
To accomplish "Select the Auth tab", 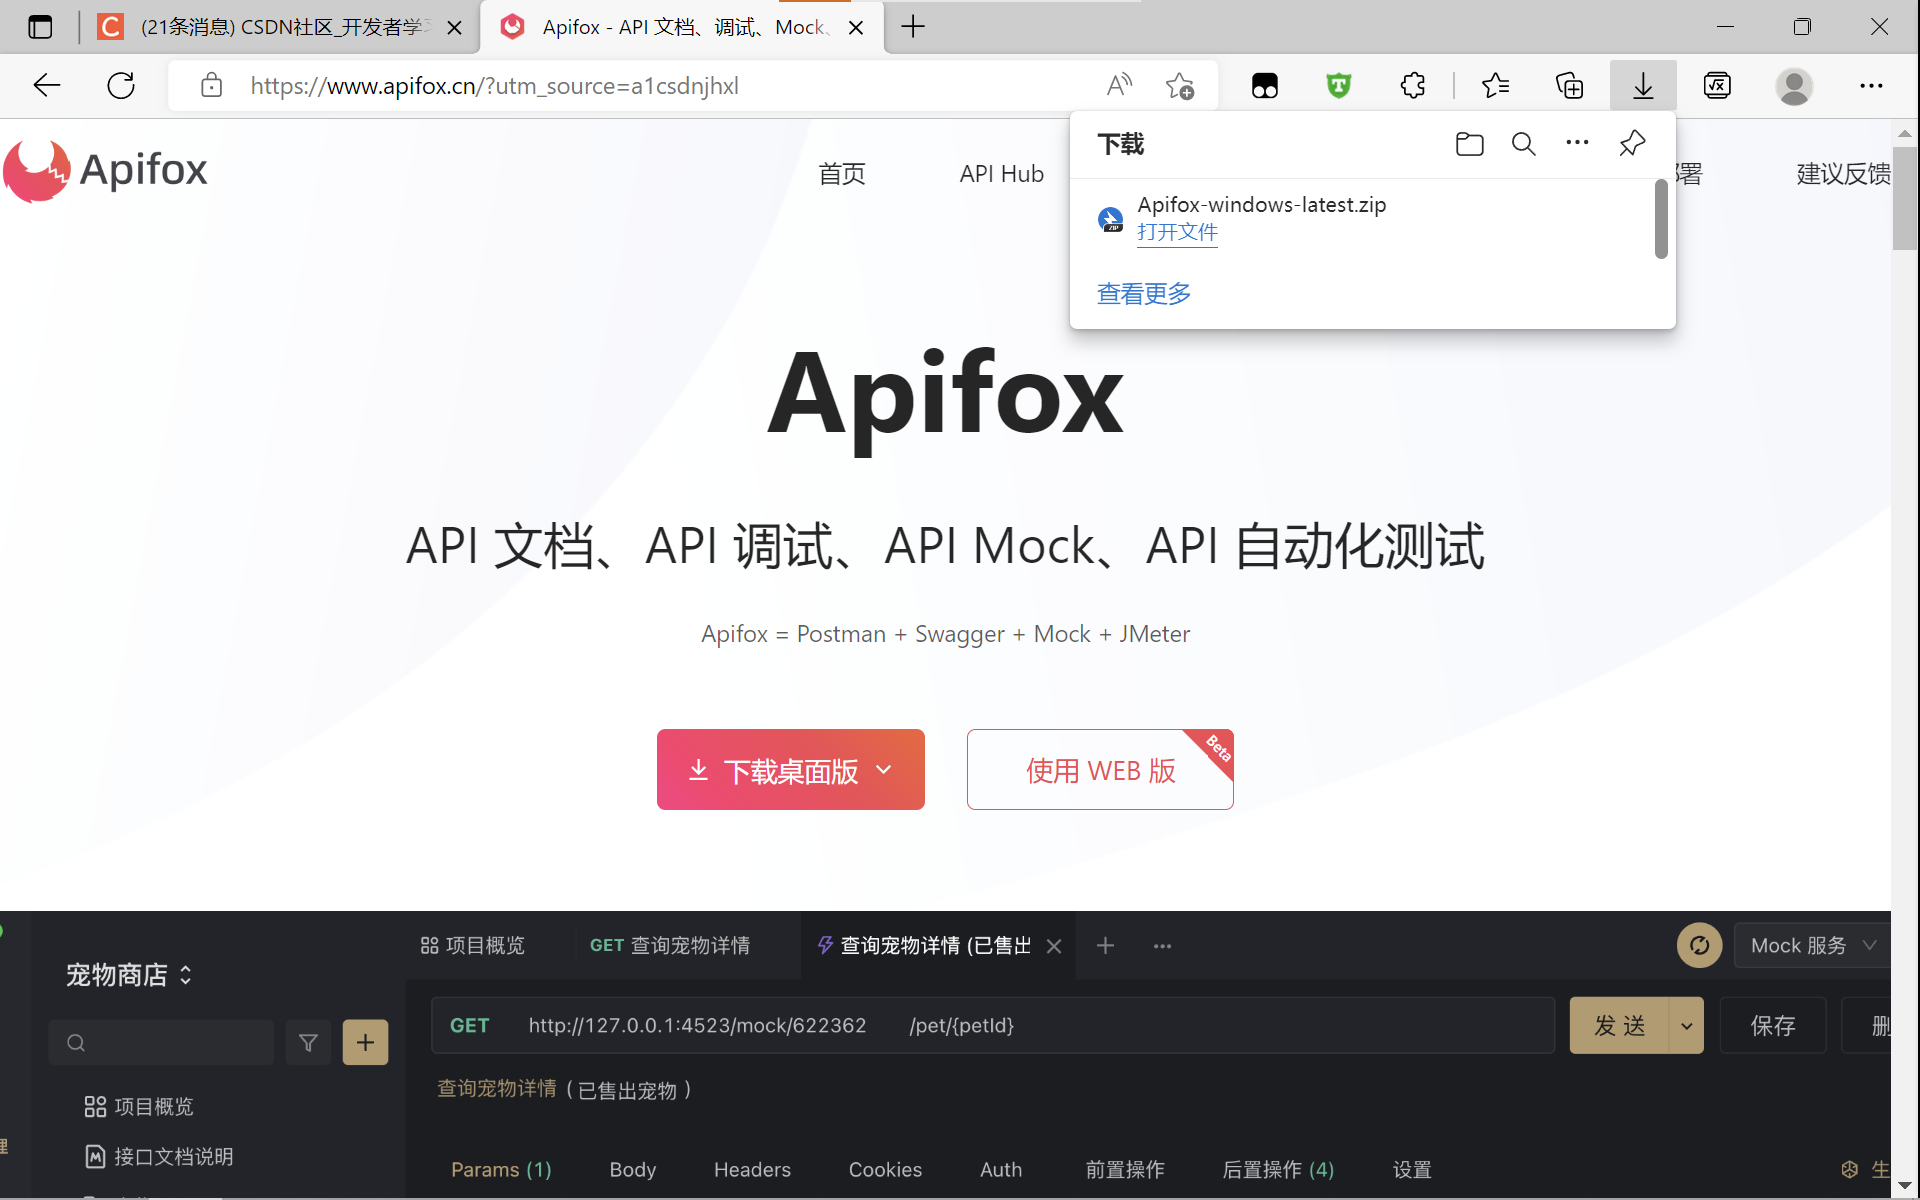I will pyautogui.click(x=1001, y=1169).
